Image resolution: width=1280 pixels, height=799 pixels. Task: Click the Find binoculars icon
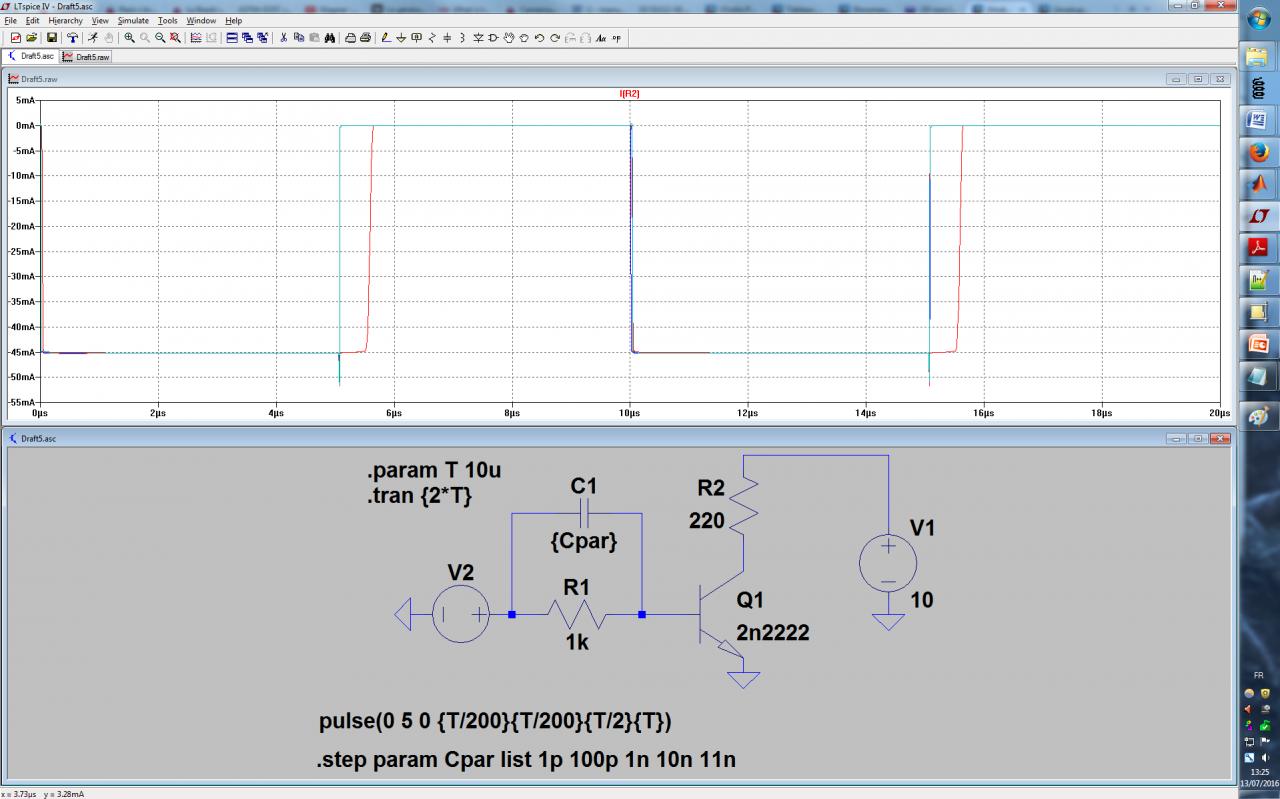tap(329, 37)
